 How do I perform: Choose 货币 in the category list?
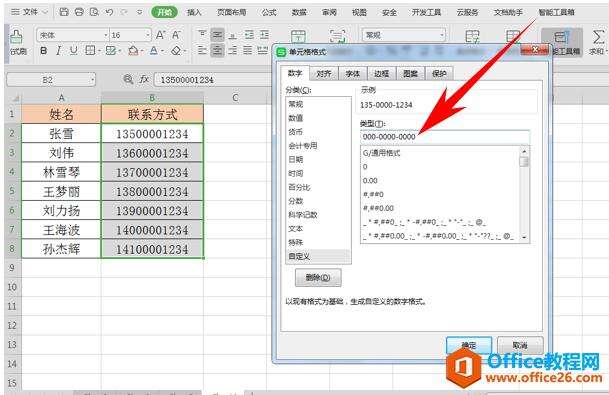(318, 132)
